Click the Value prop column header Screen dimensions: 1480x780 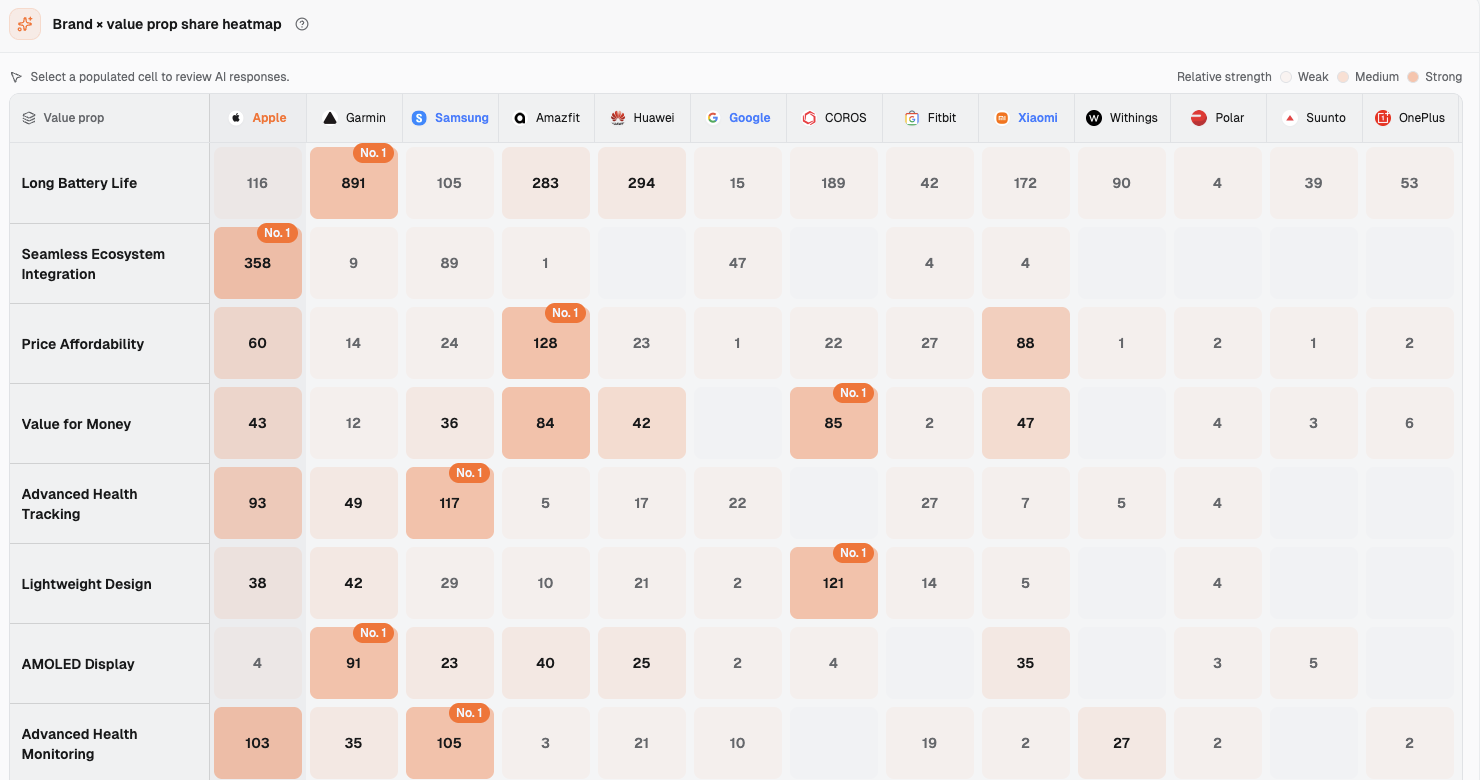click(109, 118)
